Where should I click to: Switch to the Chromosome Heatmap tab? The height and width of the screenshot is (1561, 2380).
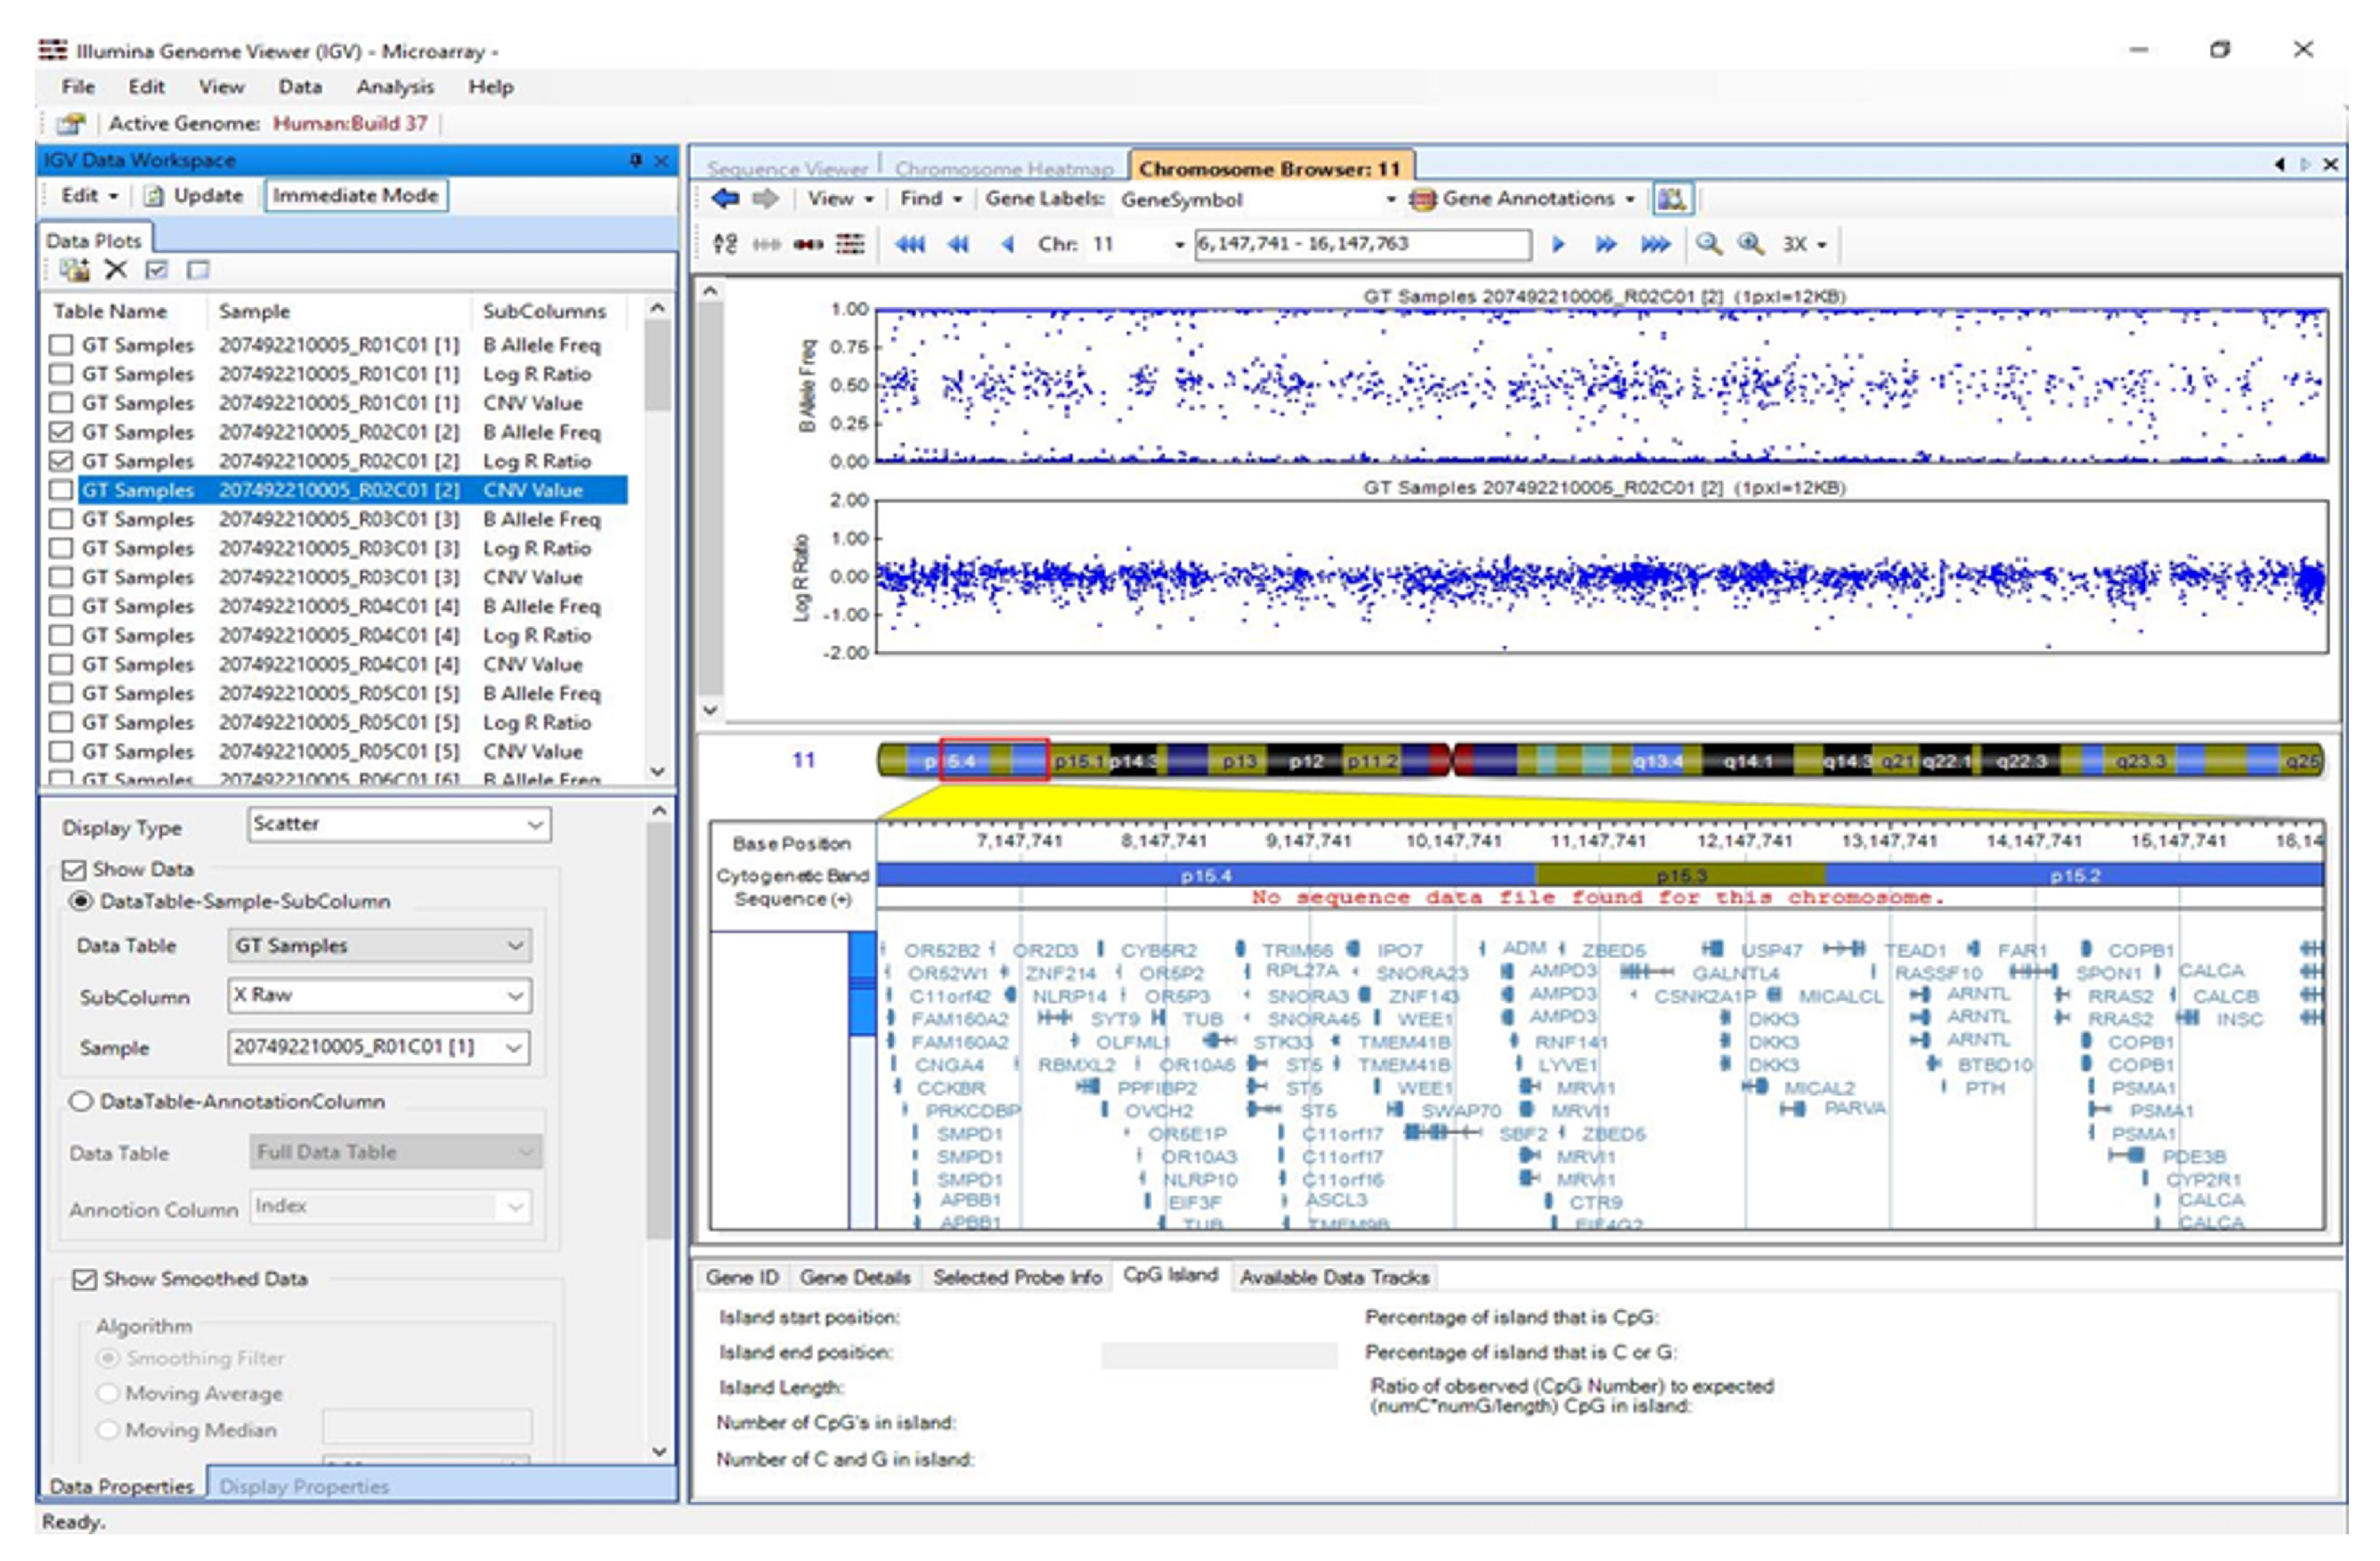[1004, 169]
